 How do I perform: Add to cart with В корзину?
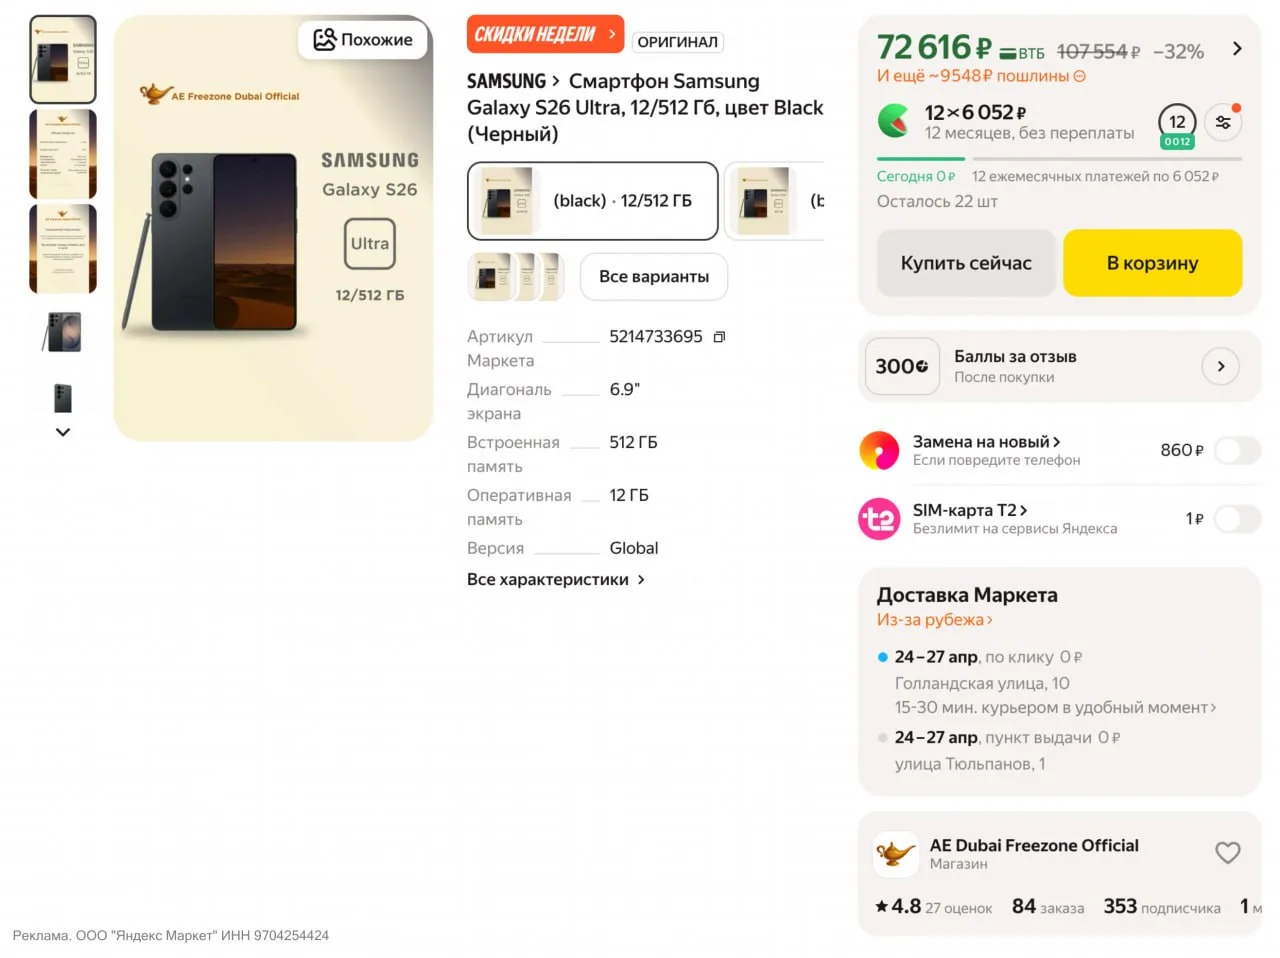(1152, 263)
